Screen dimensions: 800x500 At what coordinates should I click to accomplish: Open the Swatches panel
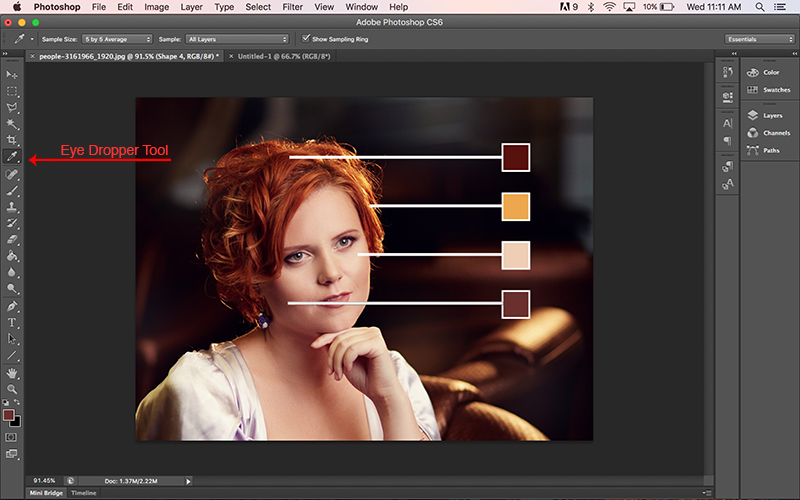pos(775,90)
